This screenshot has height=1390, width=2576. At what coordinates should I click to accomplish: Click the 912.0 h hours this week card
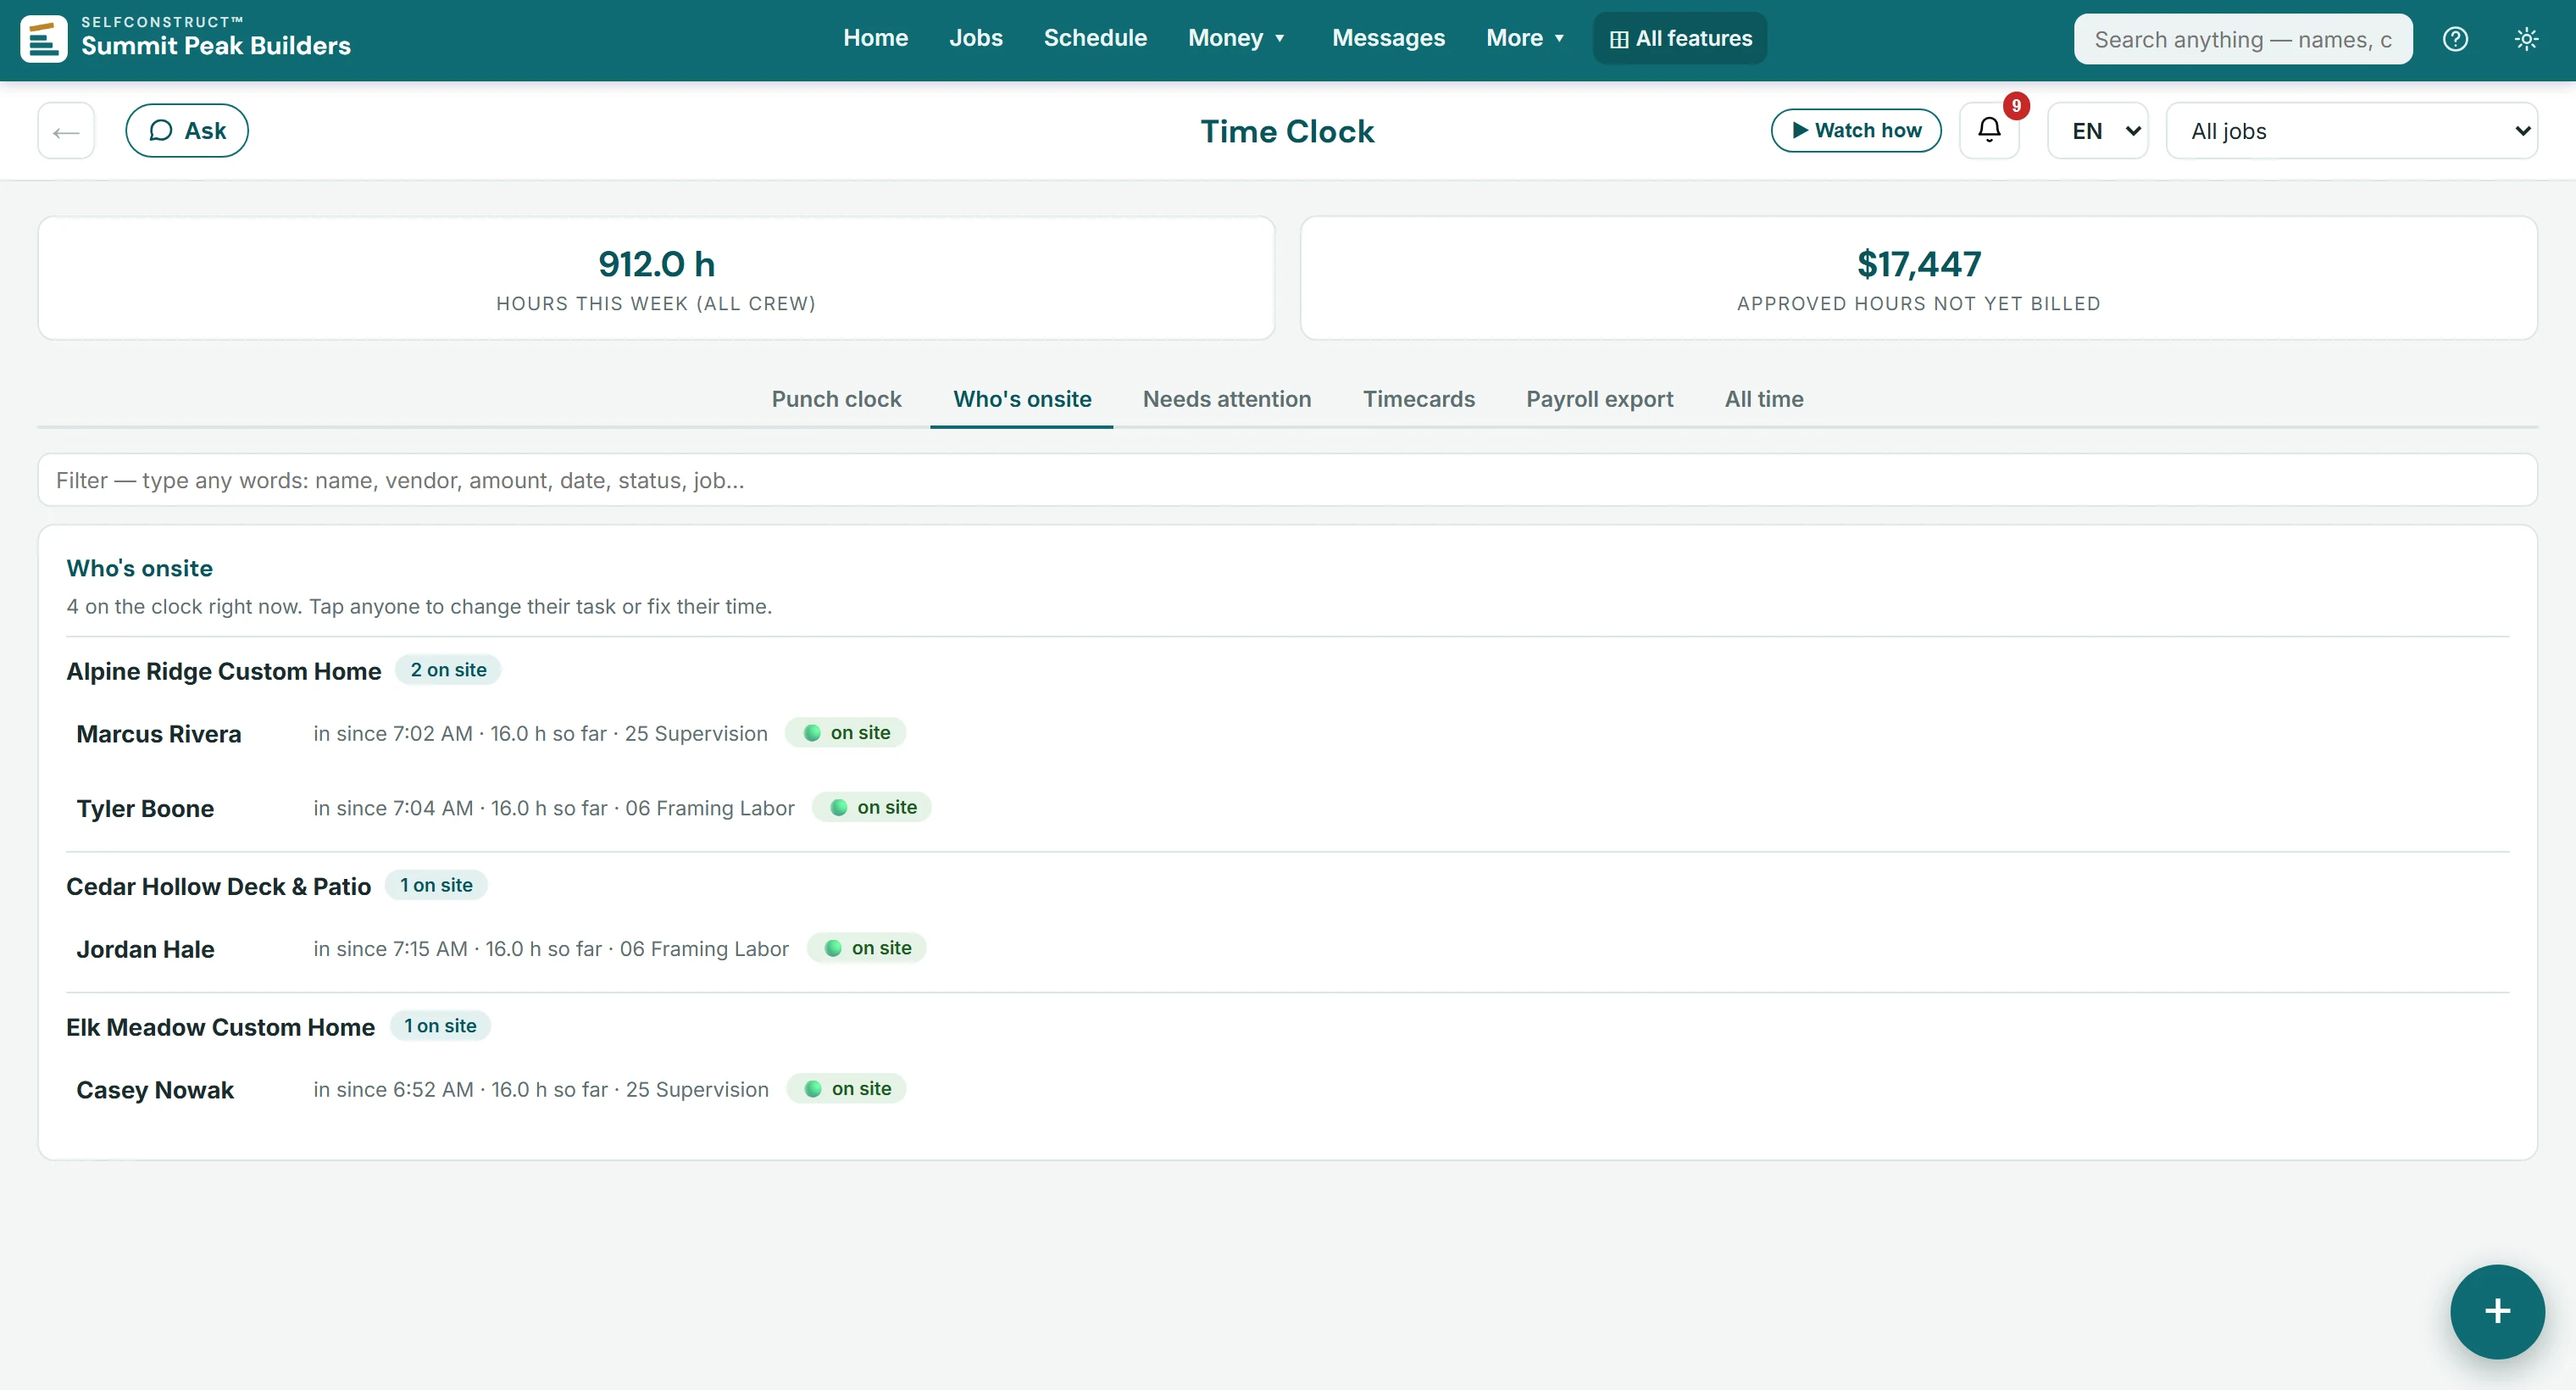coord(656,278)
